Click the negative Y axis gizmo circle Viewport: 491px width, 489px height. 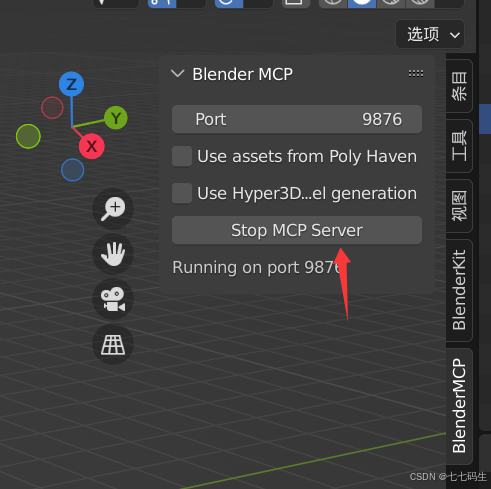click(28, 136)
